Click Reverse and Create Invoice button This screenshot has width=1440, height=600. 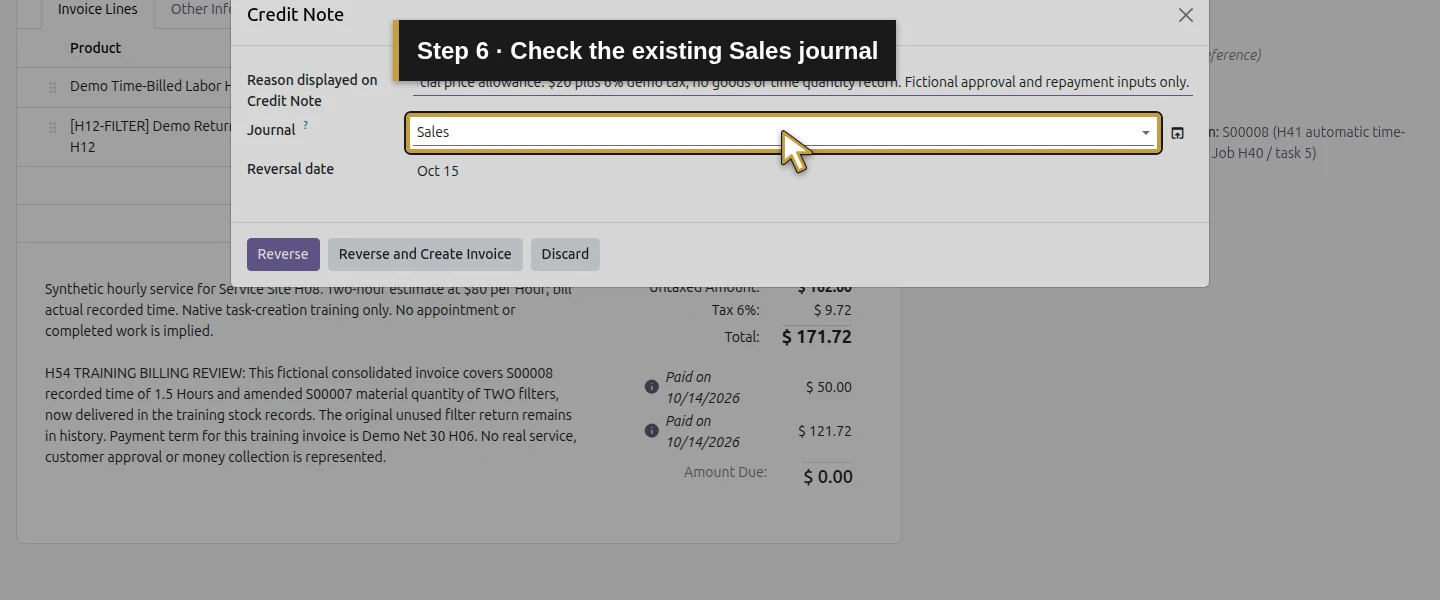click(425, 254)
